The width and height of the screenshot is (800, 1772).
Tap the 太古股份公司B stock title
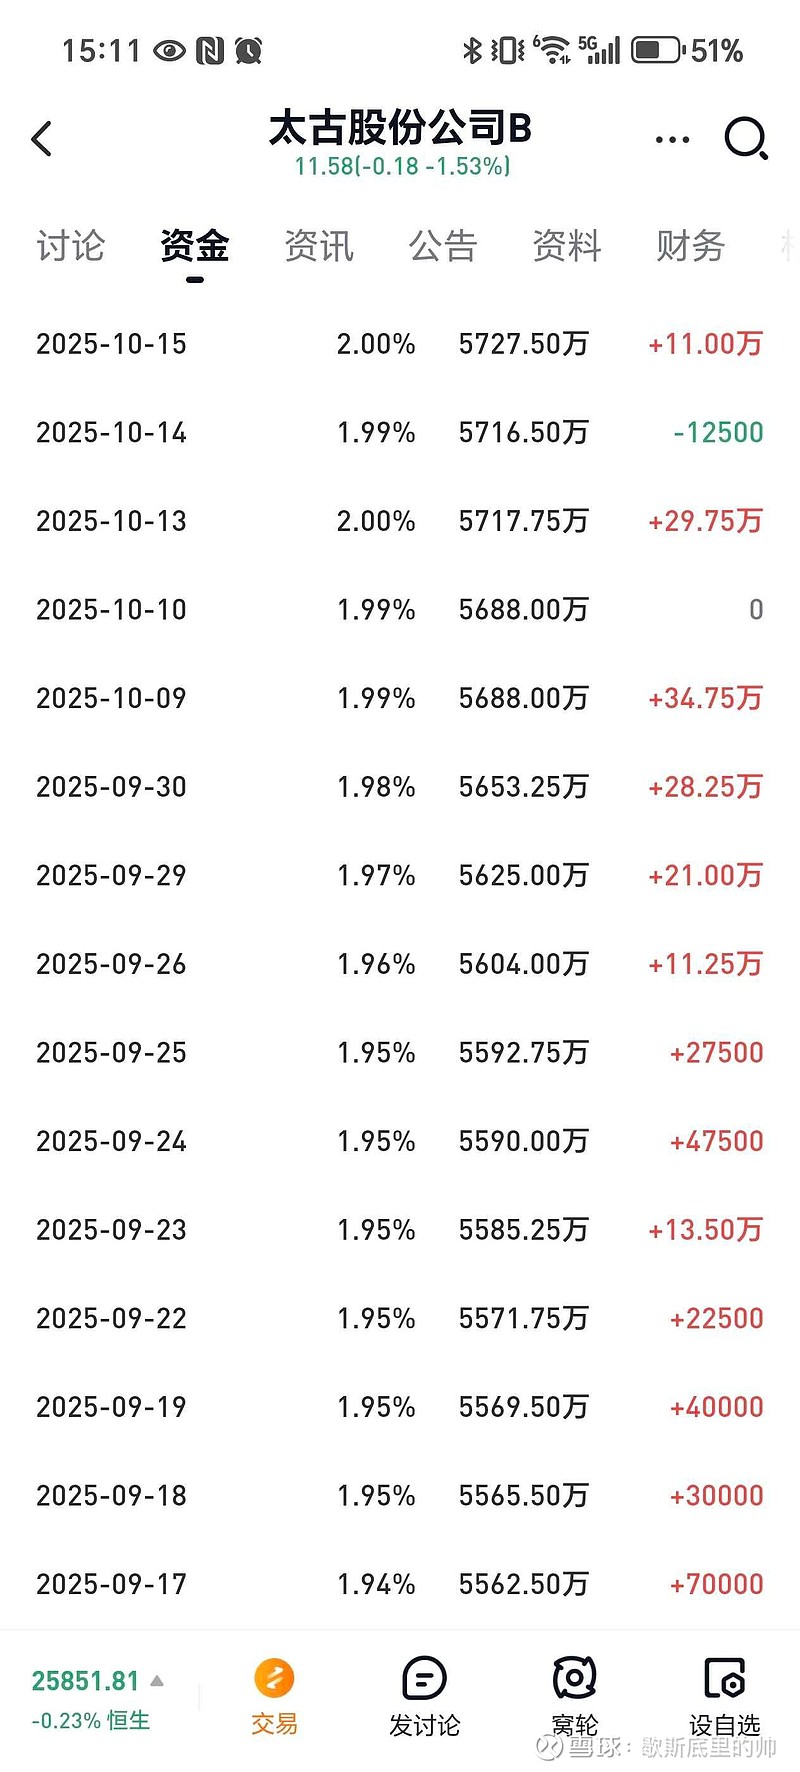[x=400, y=129]
